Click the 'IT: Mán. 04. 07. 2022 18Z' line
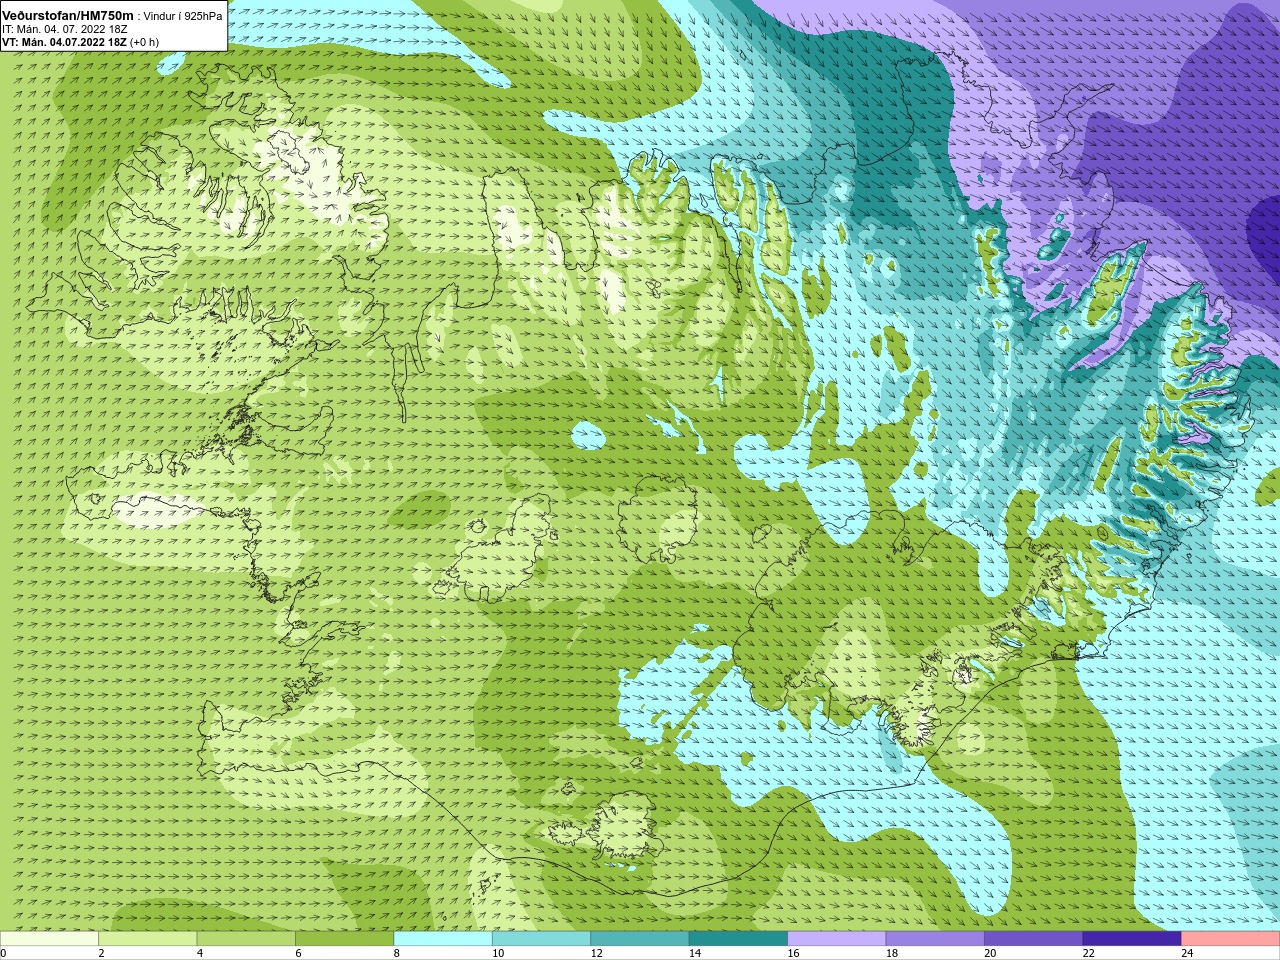Image resolution: width=1280 pixels, height=960 pixels. point(64,29)
